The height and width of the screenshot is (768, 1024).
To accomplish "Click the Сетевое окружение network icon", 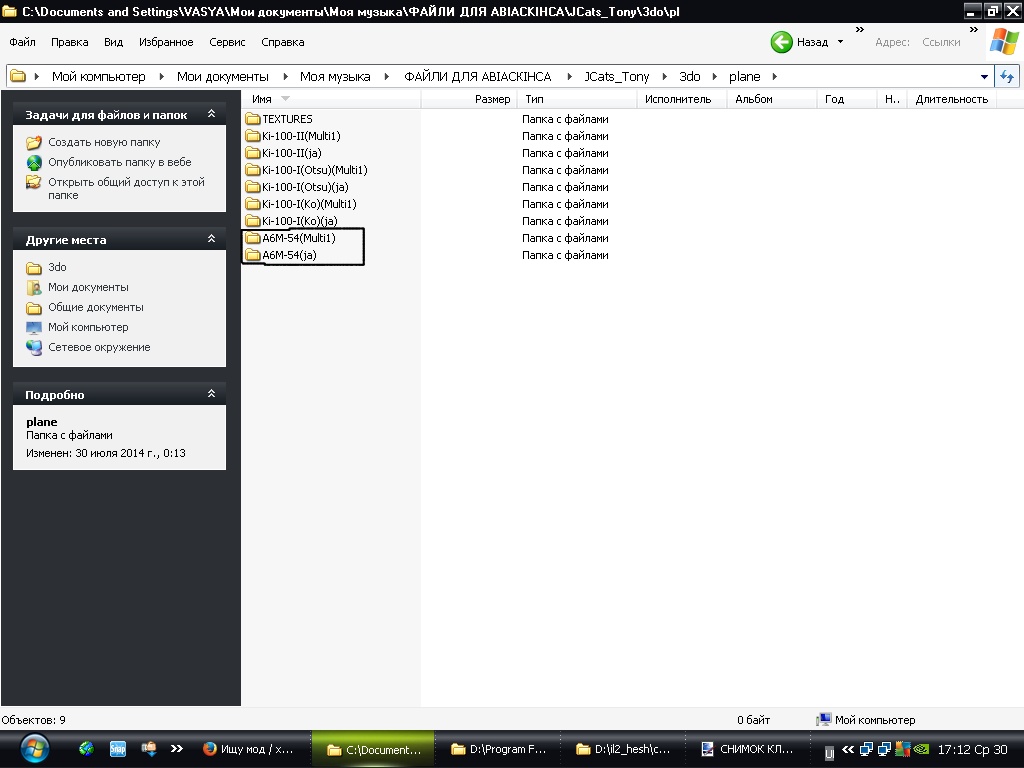I will click(x=34, y=347).
